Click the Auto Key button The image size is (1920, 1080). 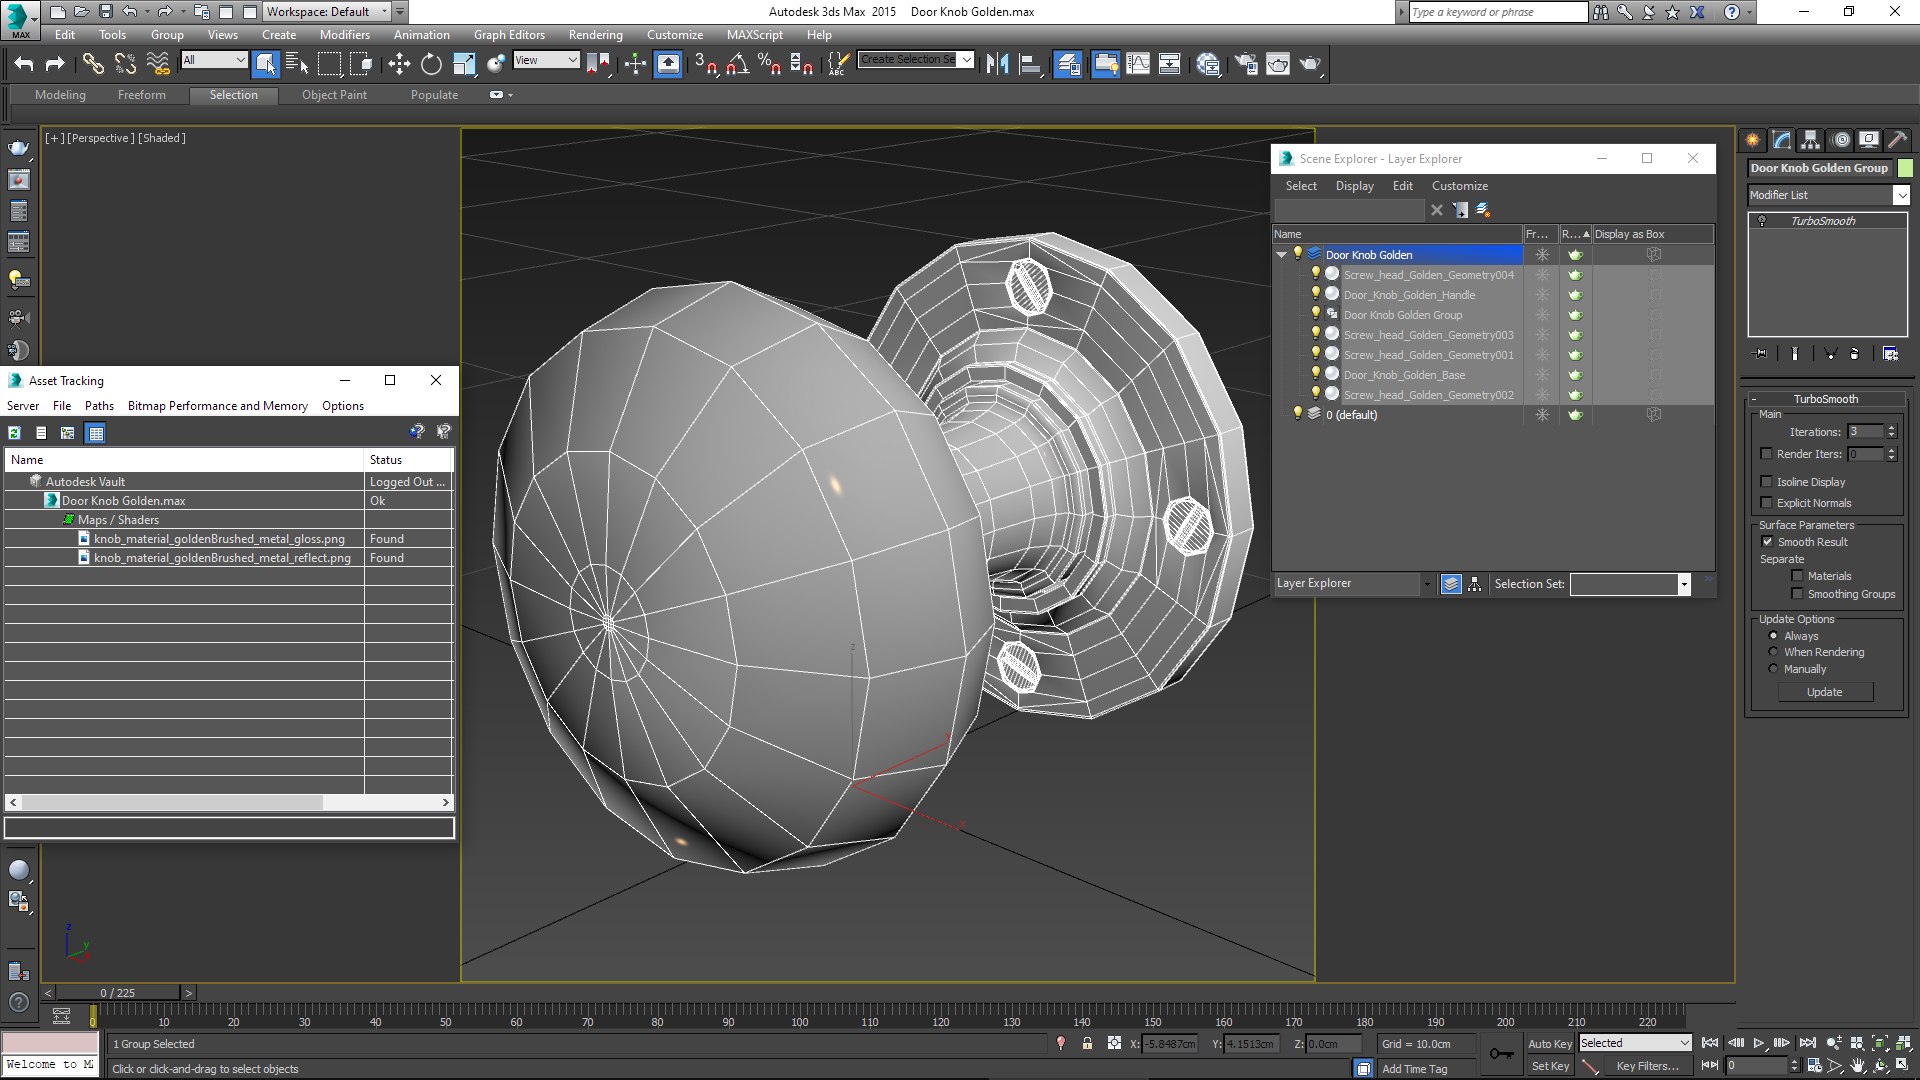point(1550,1044)
